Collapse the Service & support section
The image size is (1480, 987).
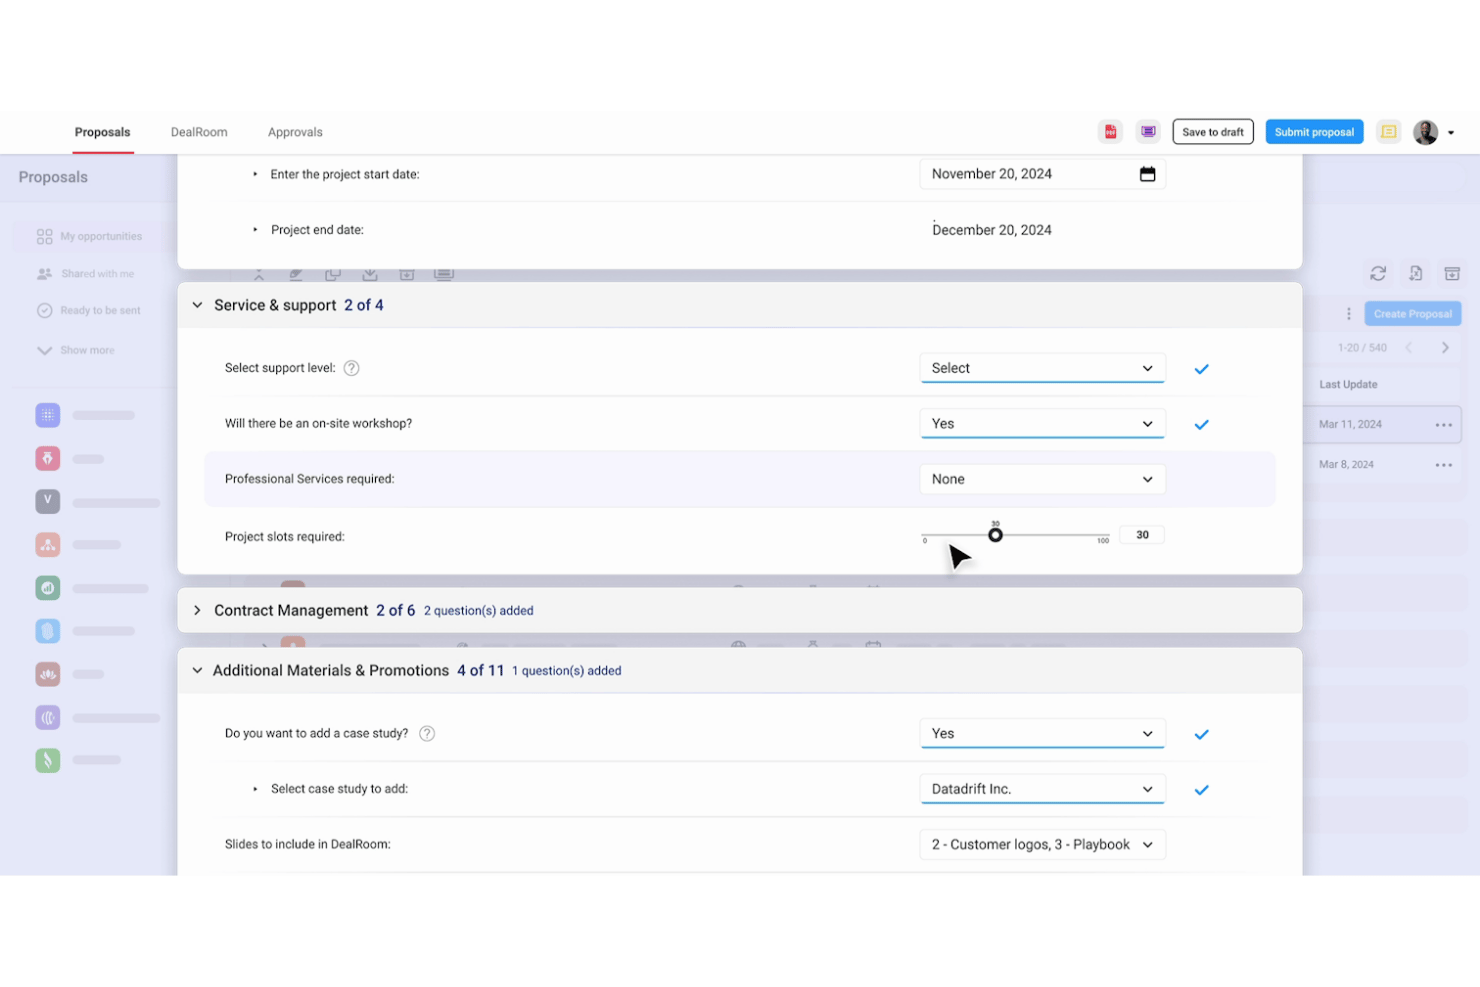(x=197, y=305)
